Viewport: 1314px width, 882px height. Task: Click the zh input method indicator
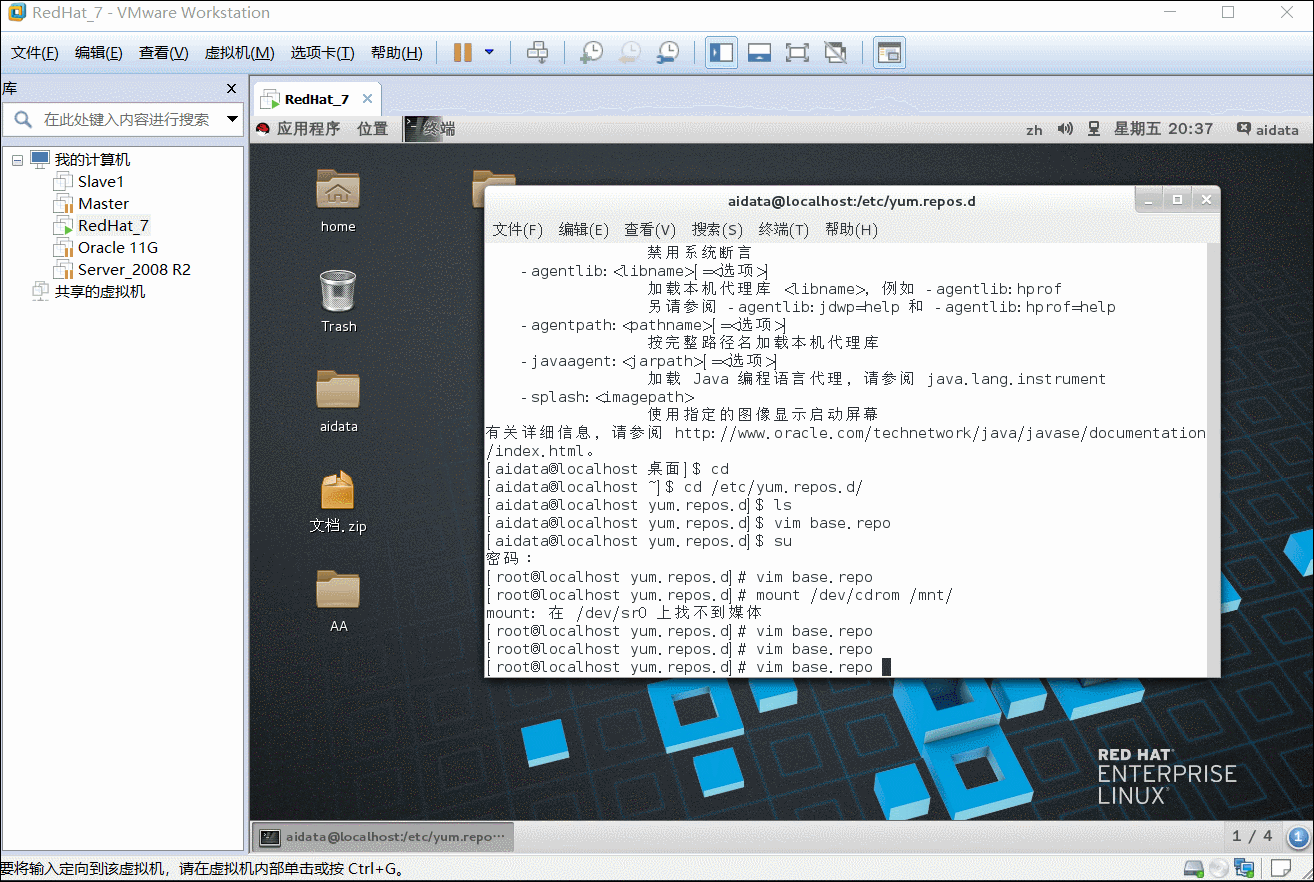[1034, 130]
